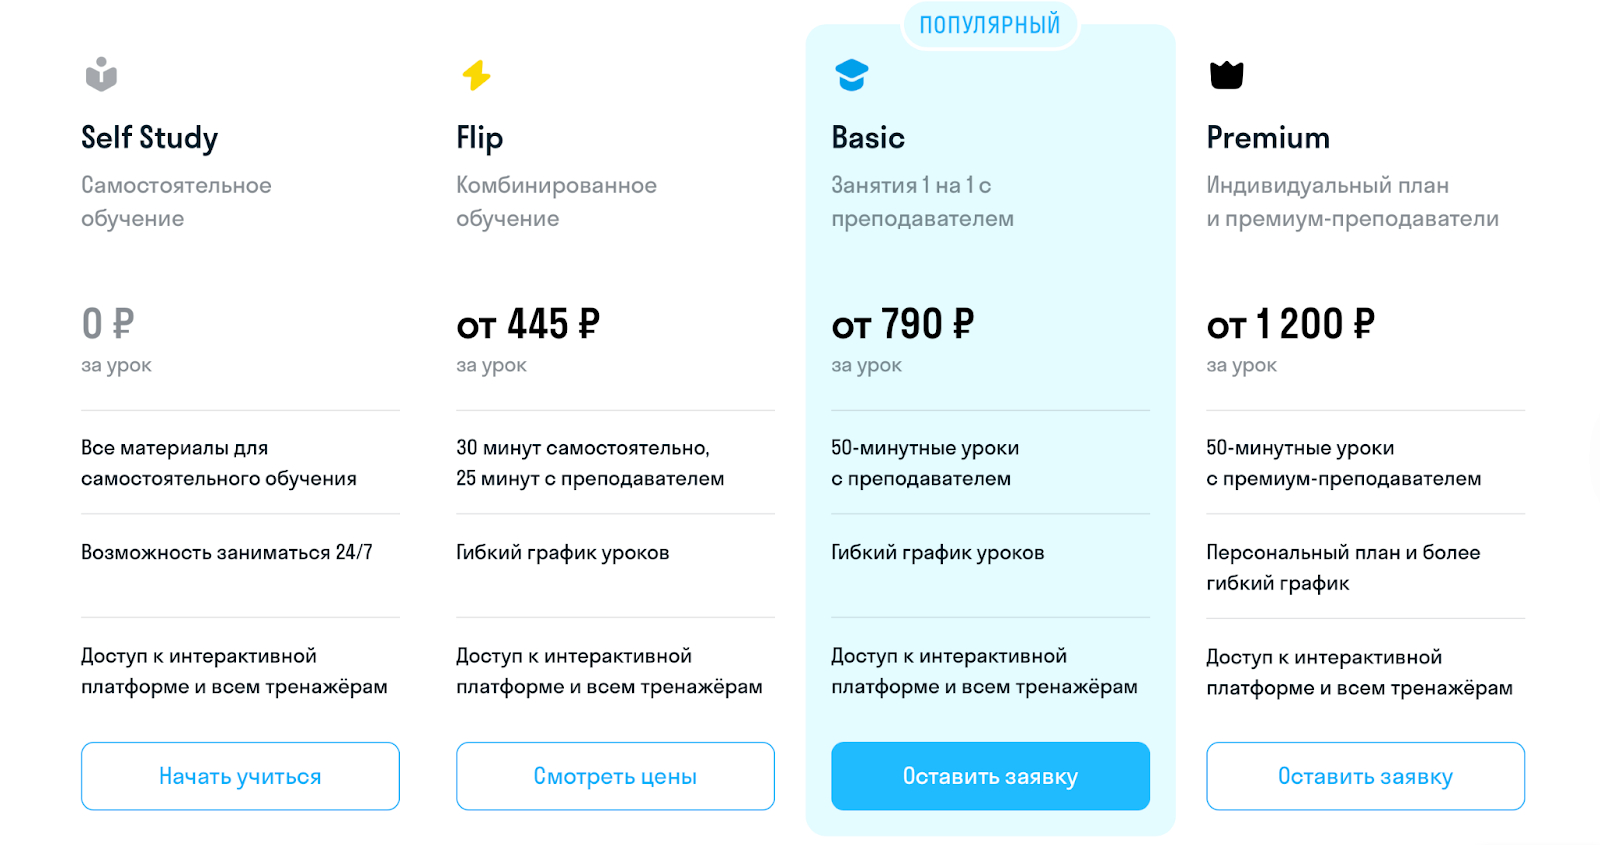This screenshot has width=1600, height=845.
Task: Click the '0 ₽' price text
Action: pos(107,324)
